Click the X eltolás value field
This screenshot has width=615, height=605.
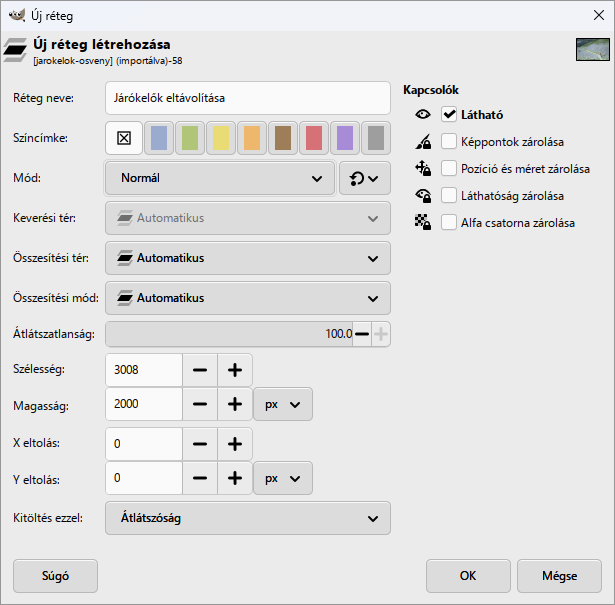coord(144,444)
